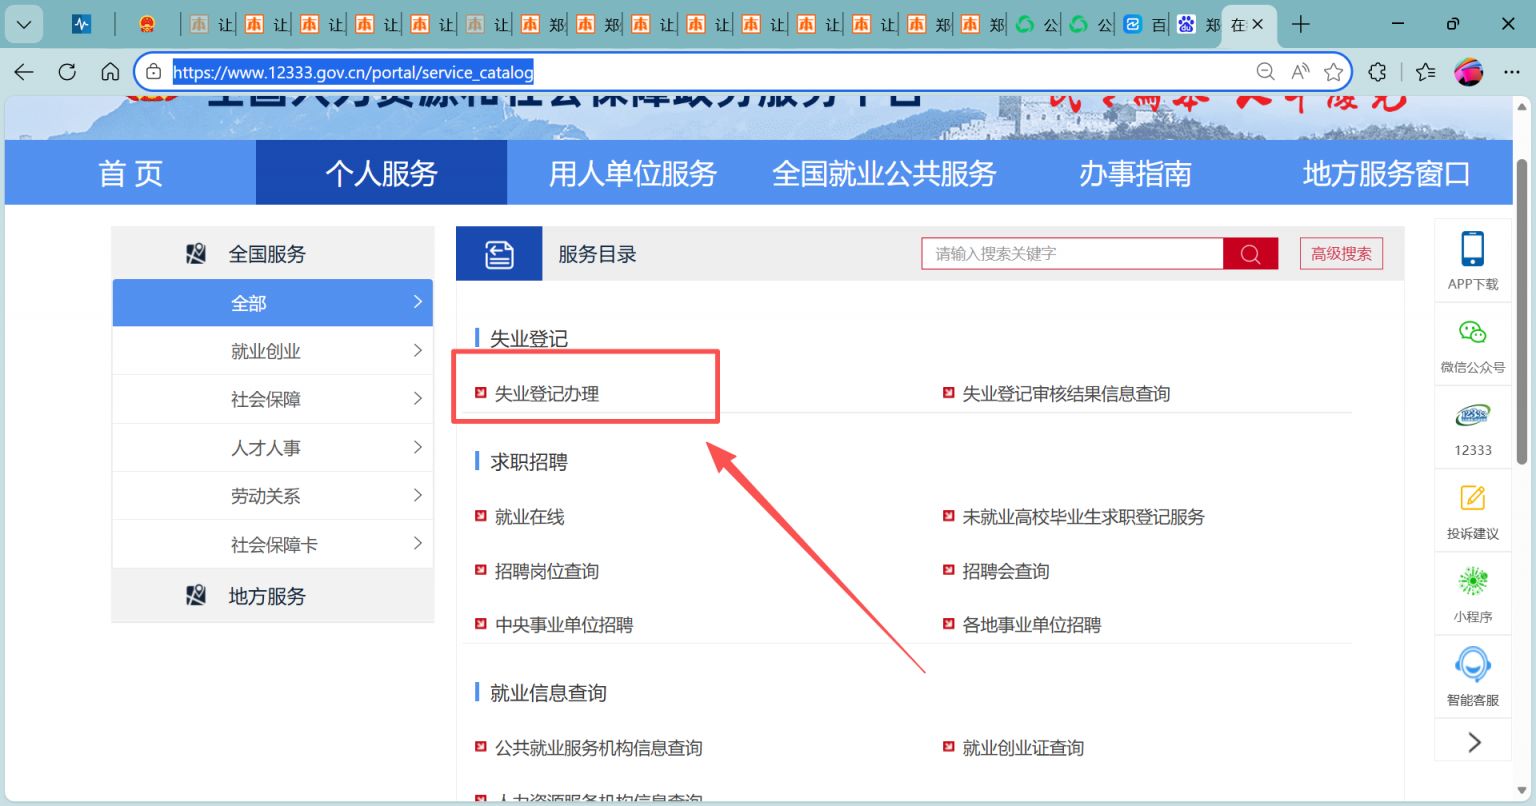Select 地方服务 in the left sidebar
Image resolution: width=1536 pixels, height=806 pixels.
[x=267, y=596]
